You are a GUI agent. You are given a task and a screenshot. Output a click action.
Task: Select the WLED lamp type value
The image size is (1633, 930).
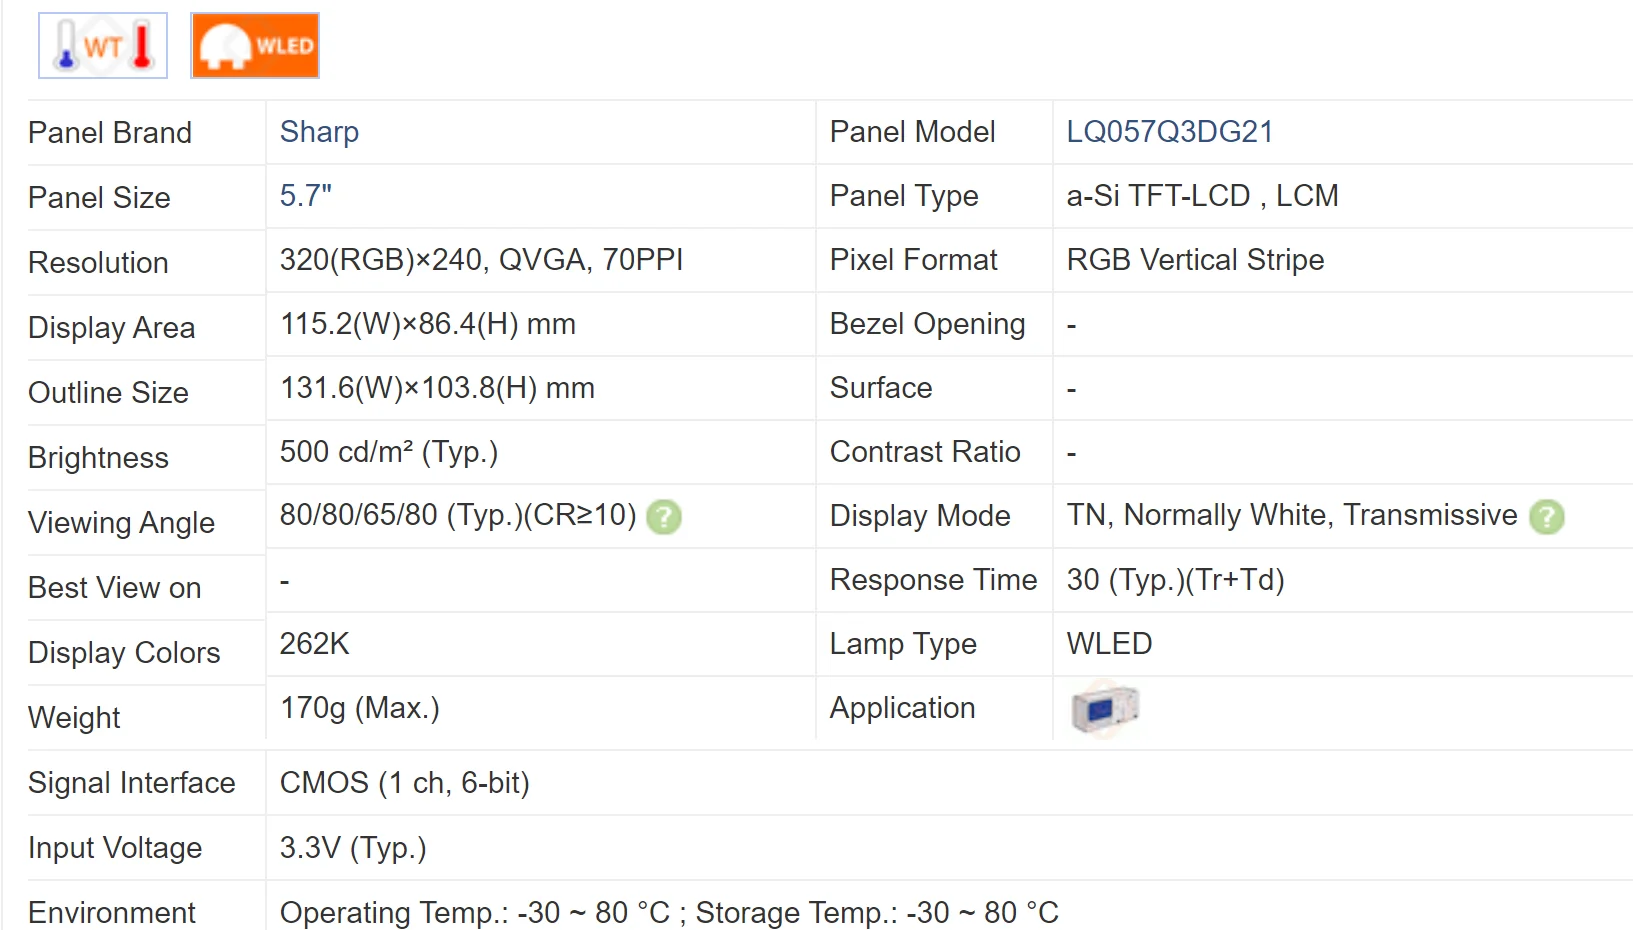point(1108,644)
